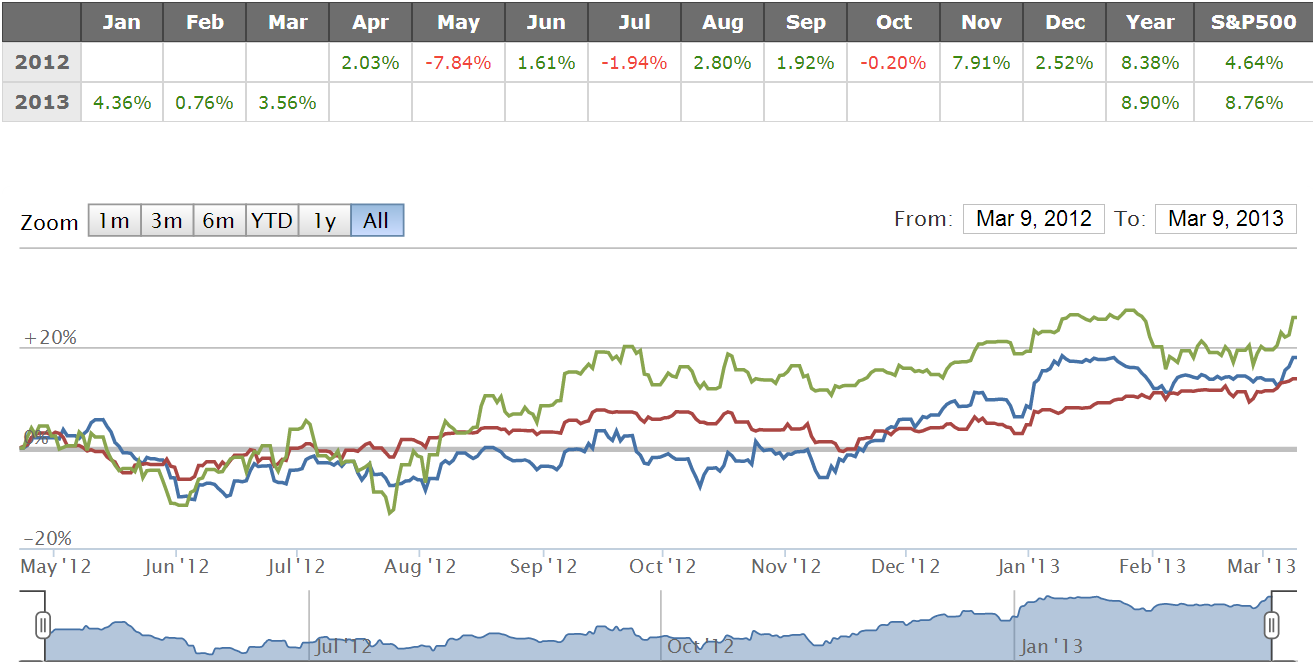The width and height of the screenshot is (1313, 662).
Task: Select the 2013 row header
Action: (41, 102)
